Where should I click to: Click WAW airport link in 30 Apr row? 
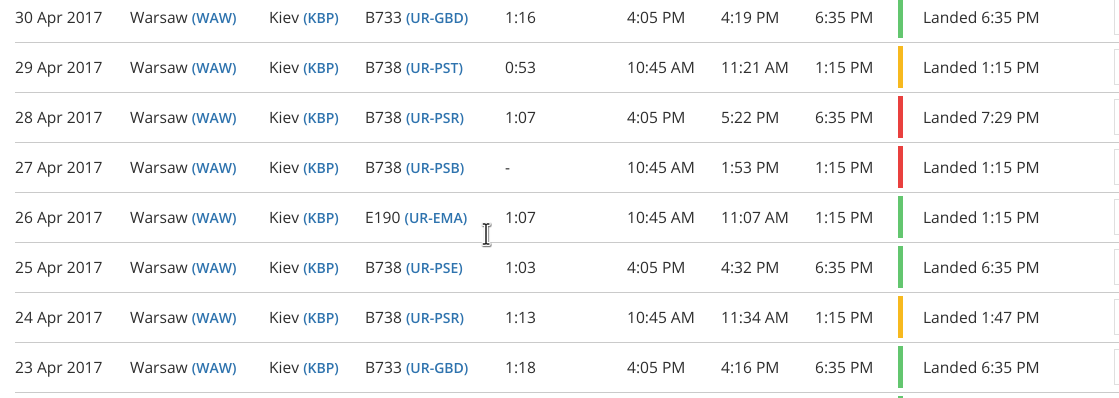click(x=214, y=18)
